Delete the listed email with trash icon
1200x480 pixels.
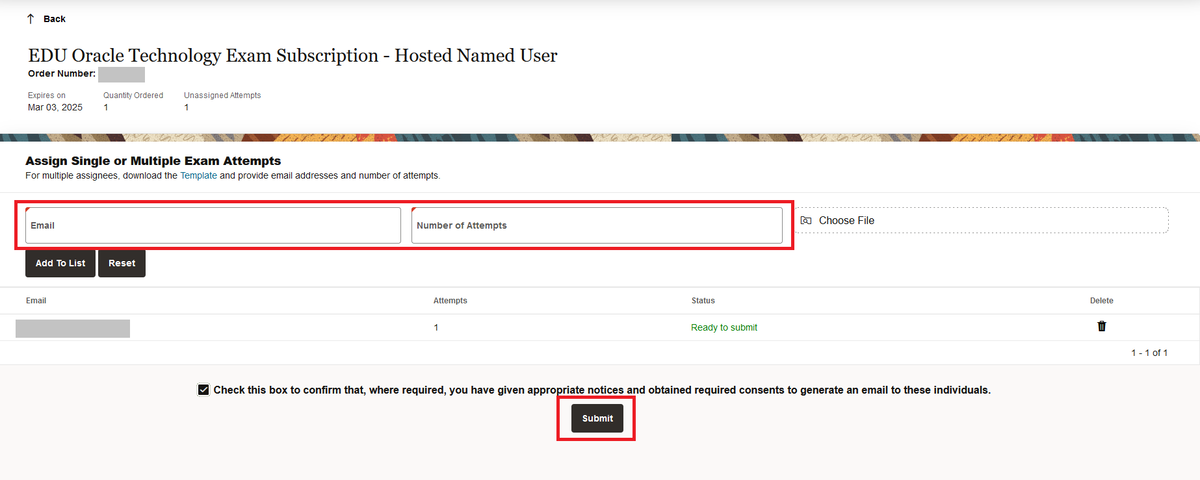click(x=1102, y=326)
